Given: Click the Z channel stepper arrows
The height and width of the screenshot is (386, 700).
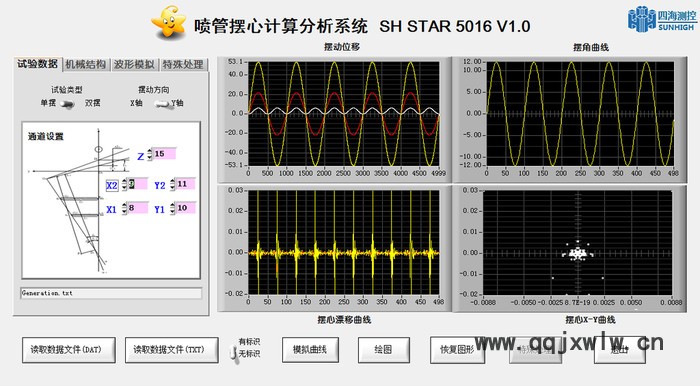Looking at the screenshot, I should click(150, 154).
